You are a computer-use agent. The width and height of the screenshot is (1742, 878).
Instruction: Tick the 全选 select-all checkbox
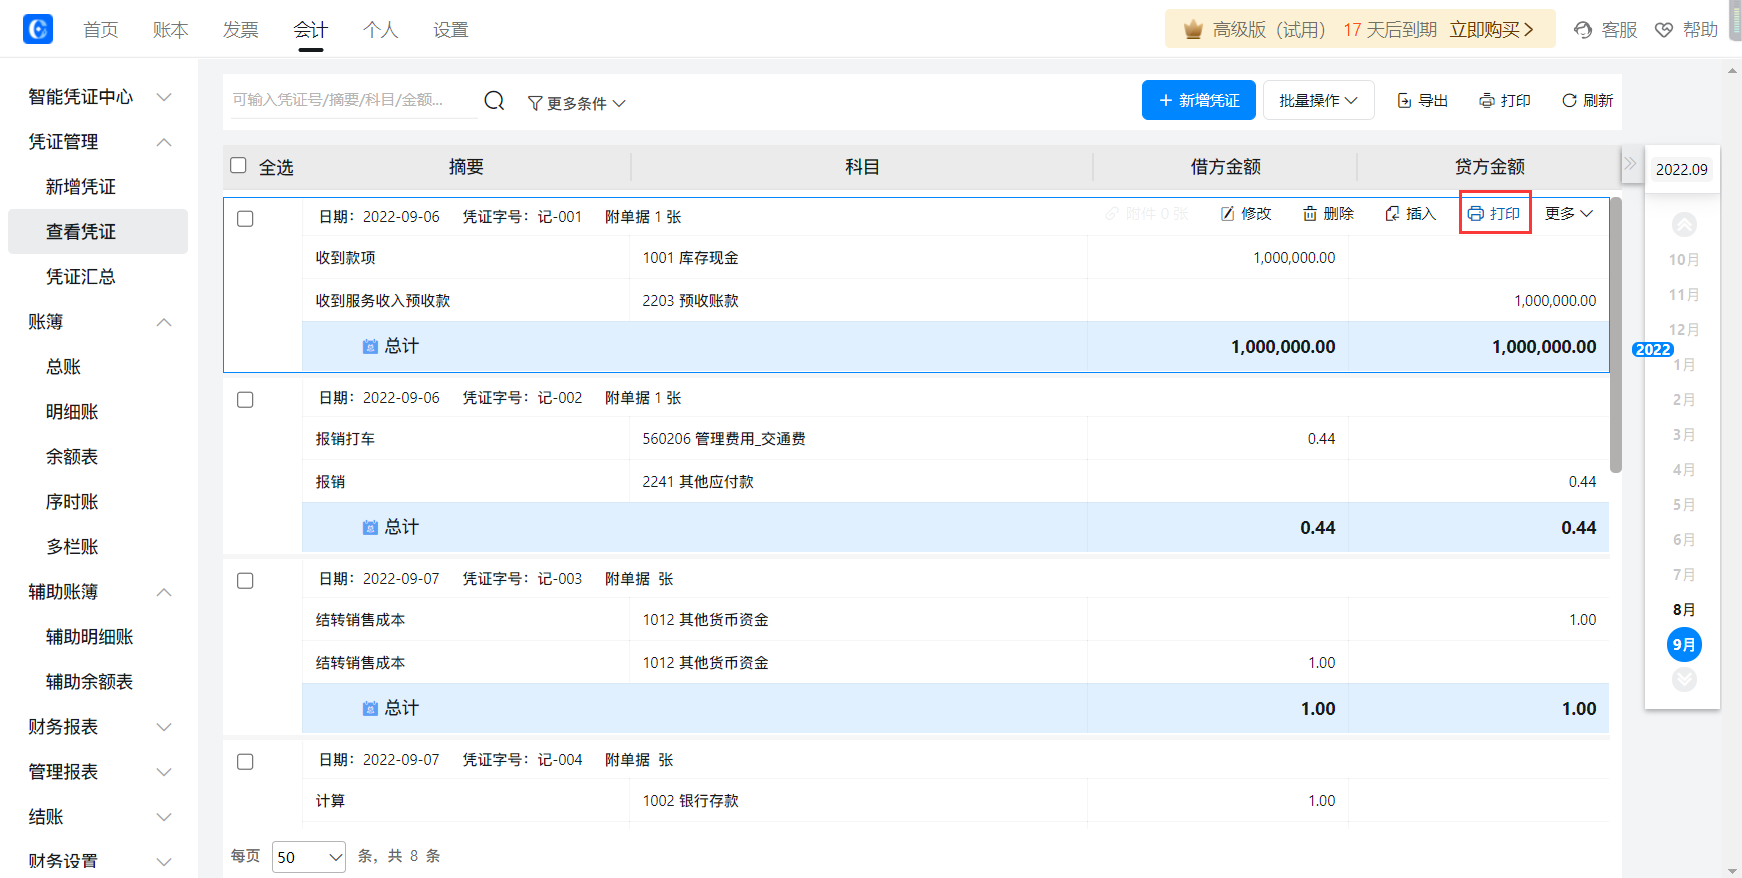[x=238, y=165]
